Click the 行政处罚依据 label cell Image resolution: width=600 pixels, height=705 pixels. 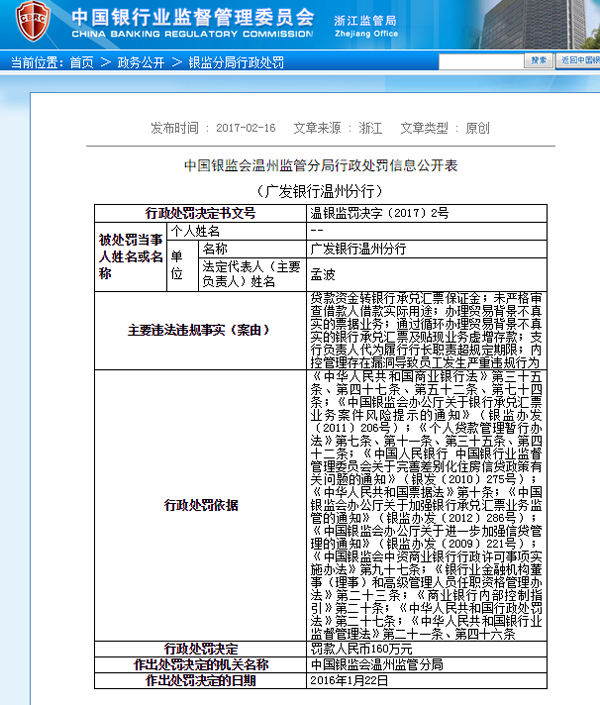tap(200, 505)
